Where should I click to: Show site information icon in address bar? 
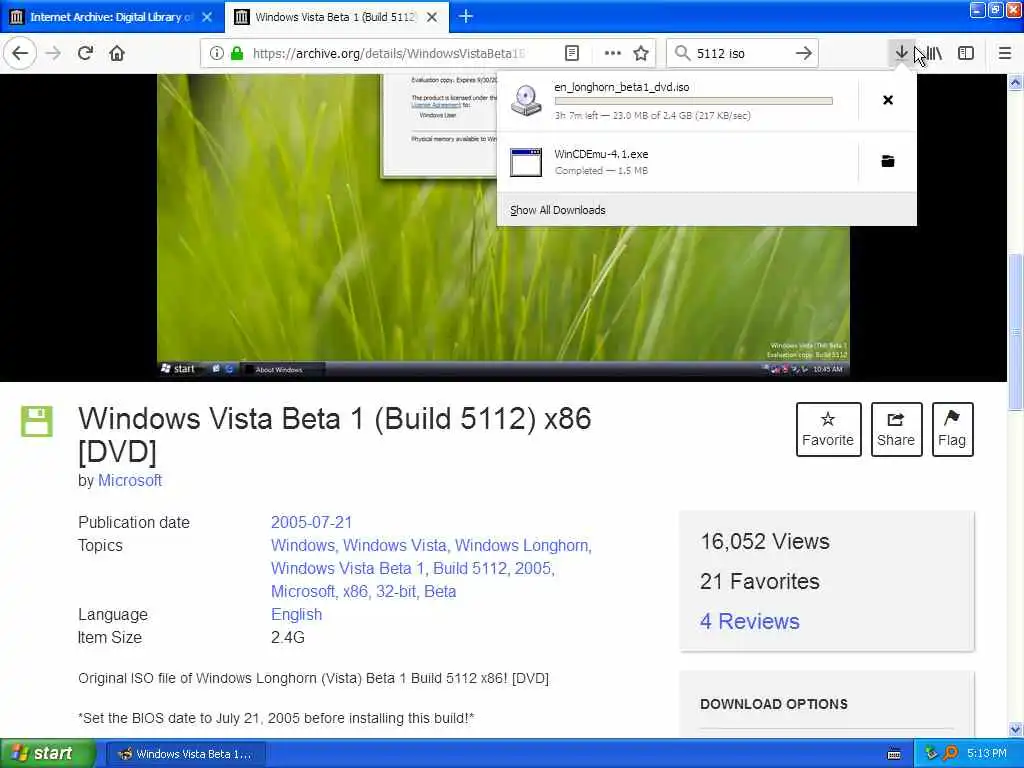pyautogui.click(x=217, y=53)
